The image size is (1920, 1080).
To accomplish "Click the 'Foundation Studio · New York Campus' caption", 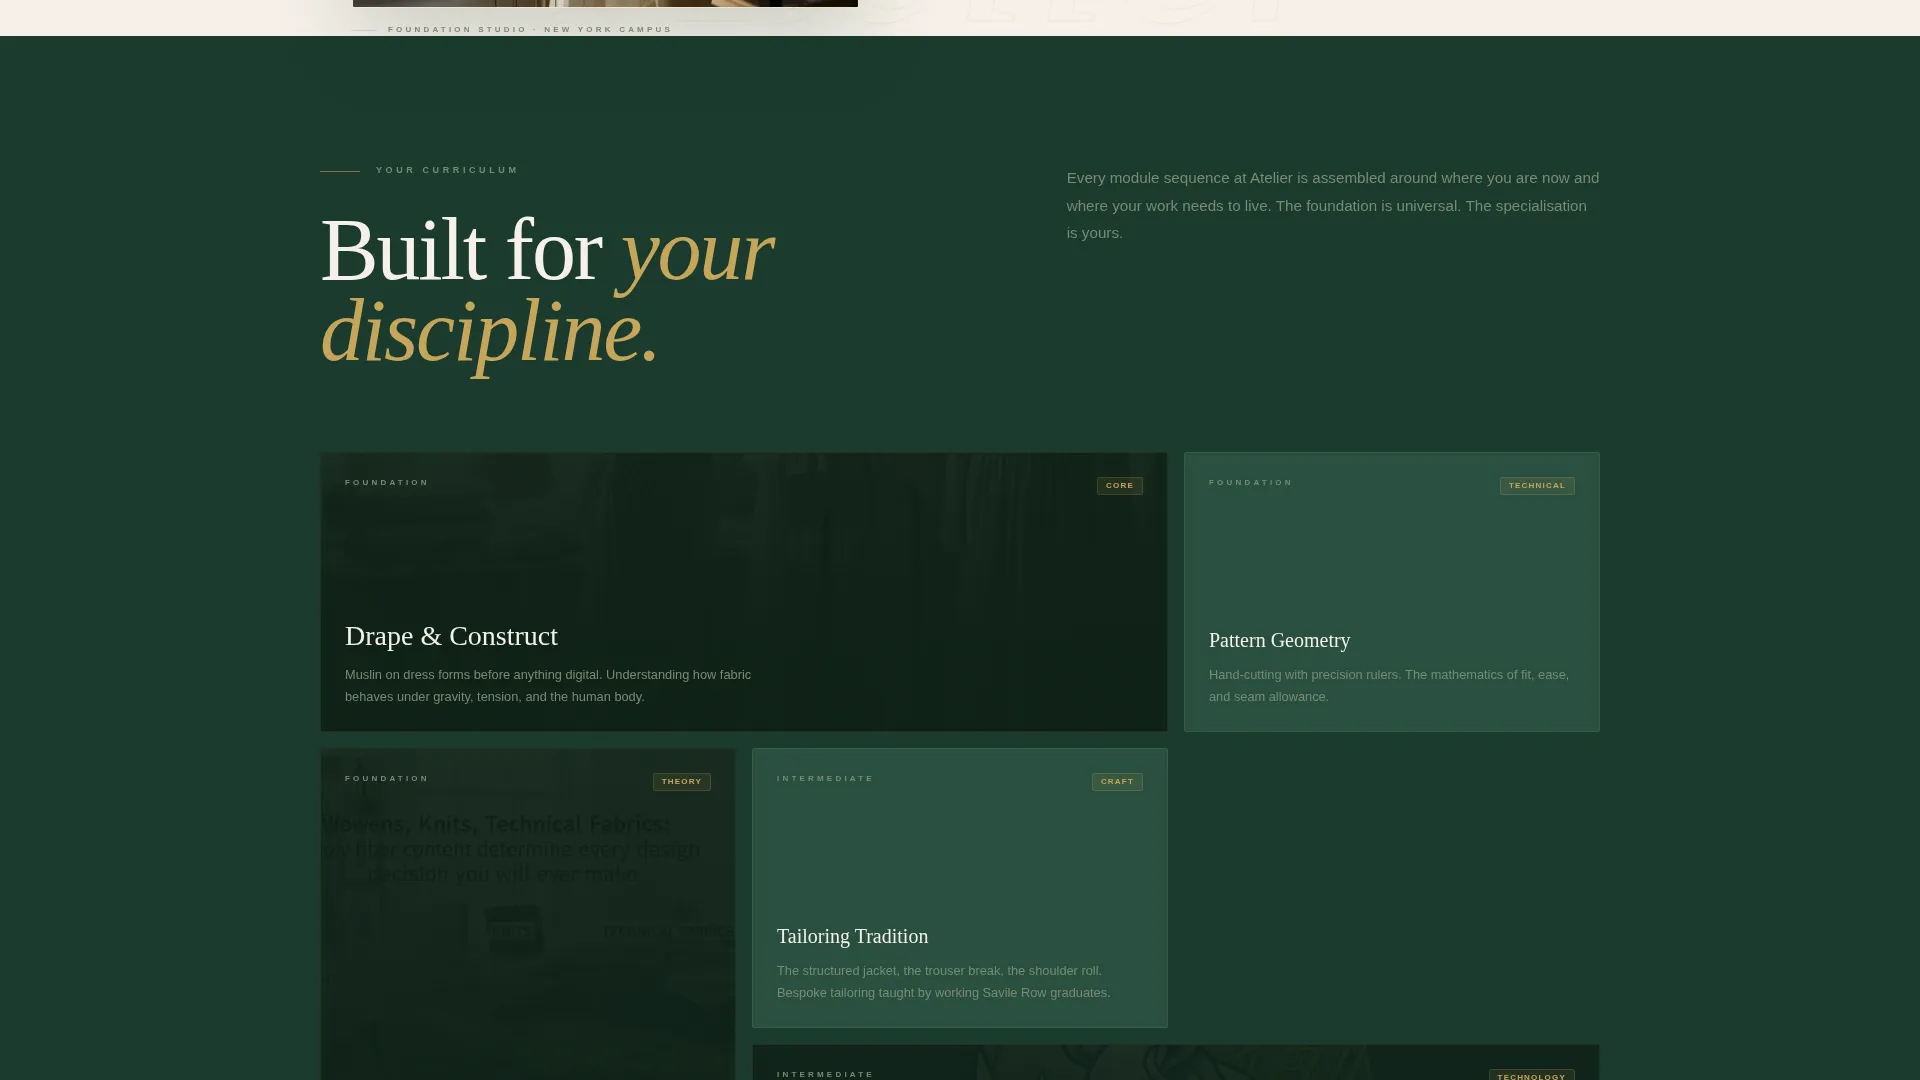I will pos(530,29).
